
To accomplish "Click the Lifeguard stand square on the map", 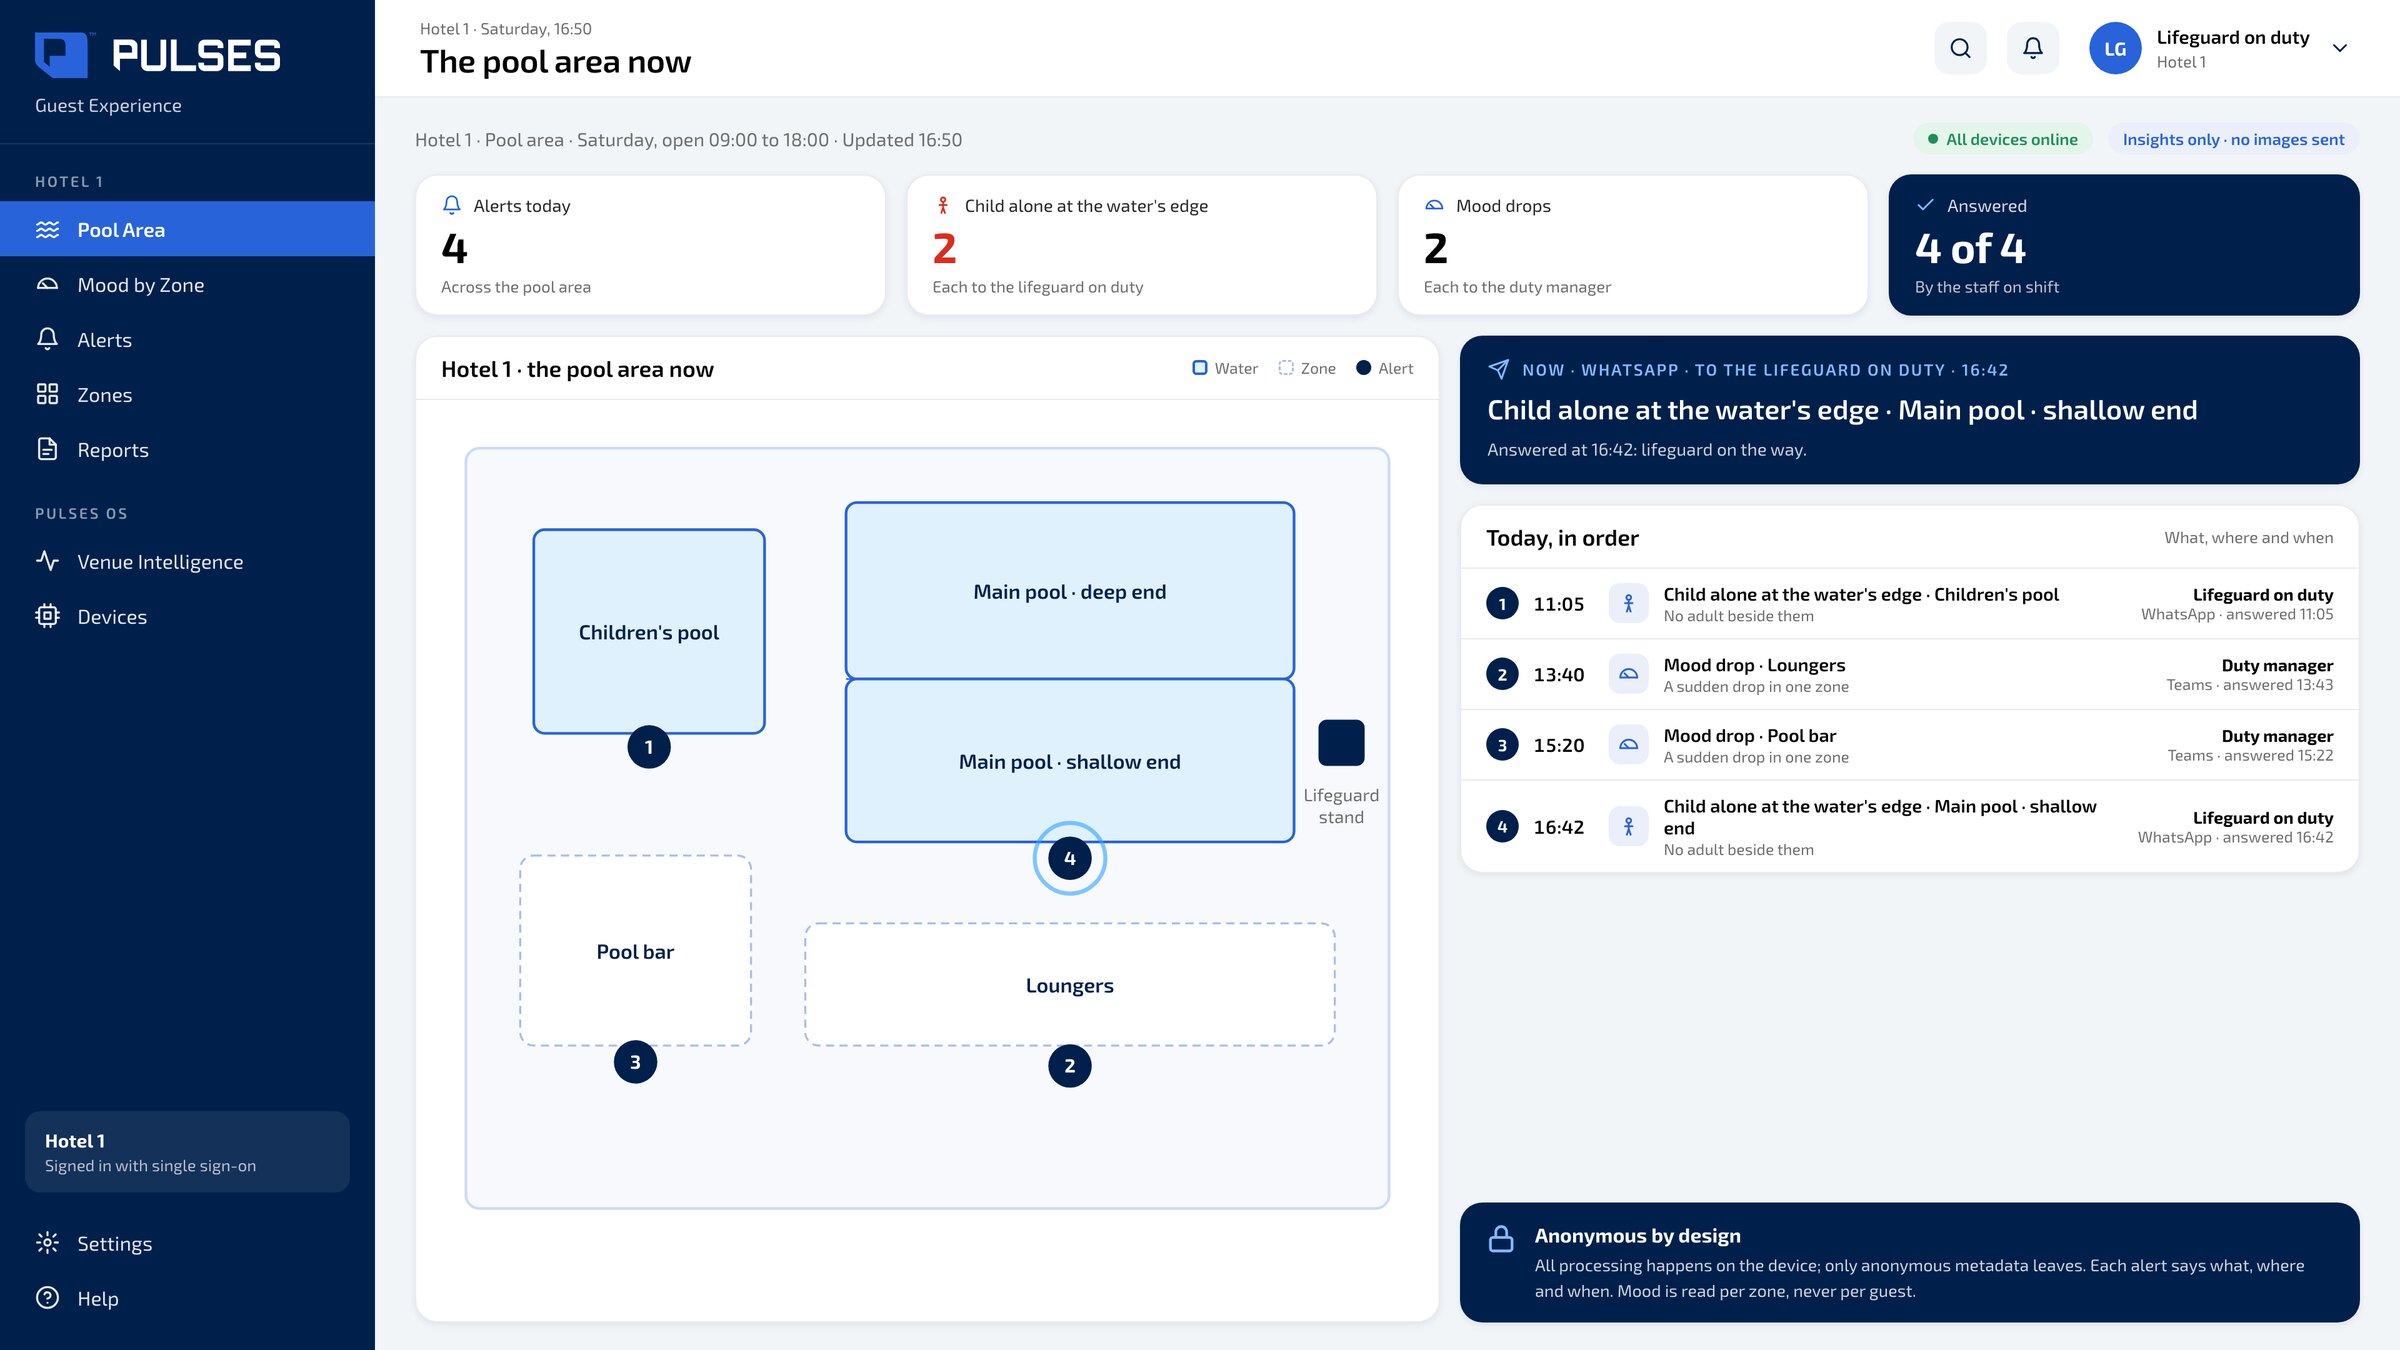I will (x=1341, y=743).
